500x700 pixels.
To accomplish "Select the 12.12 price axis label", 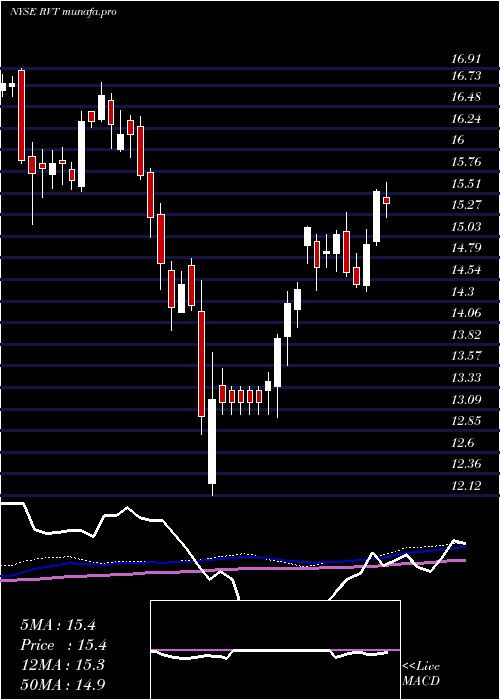I will click(x=467, y=486).
